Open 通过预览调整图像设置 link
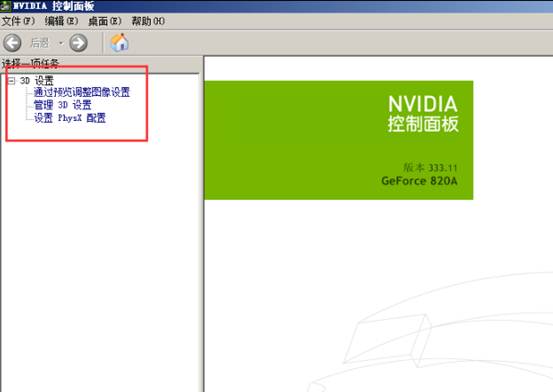 (82, 92)
